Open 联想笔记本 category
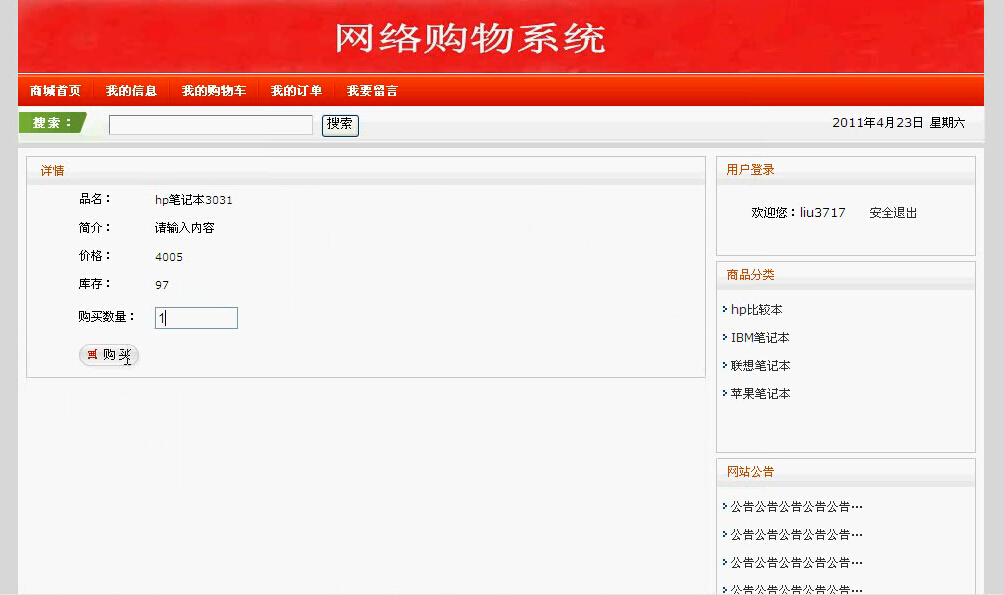1004x595 pixels. coord(761,366)
